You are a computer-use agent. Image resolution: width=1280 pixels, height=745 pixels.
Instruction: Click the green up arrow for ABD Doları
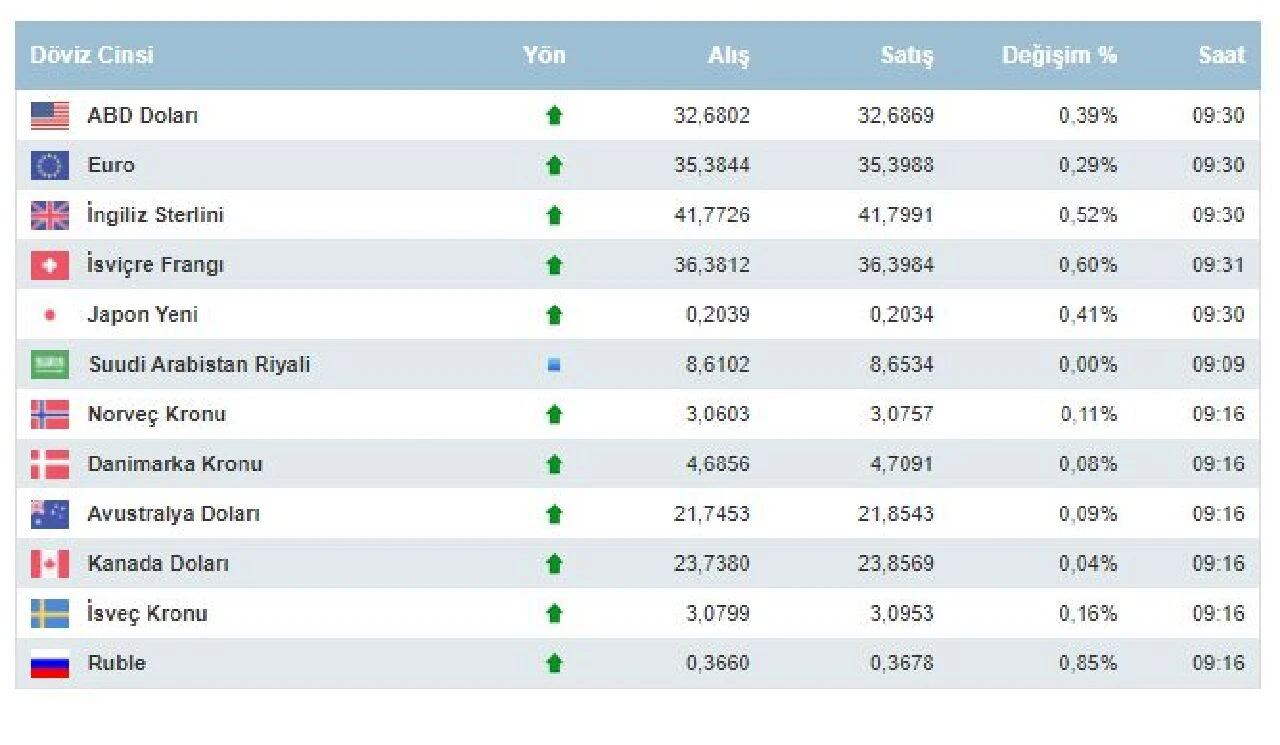(x=556, y=115)
